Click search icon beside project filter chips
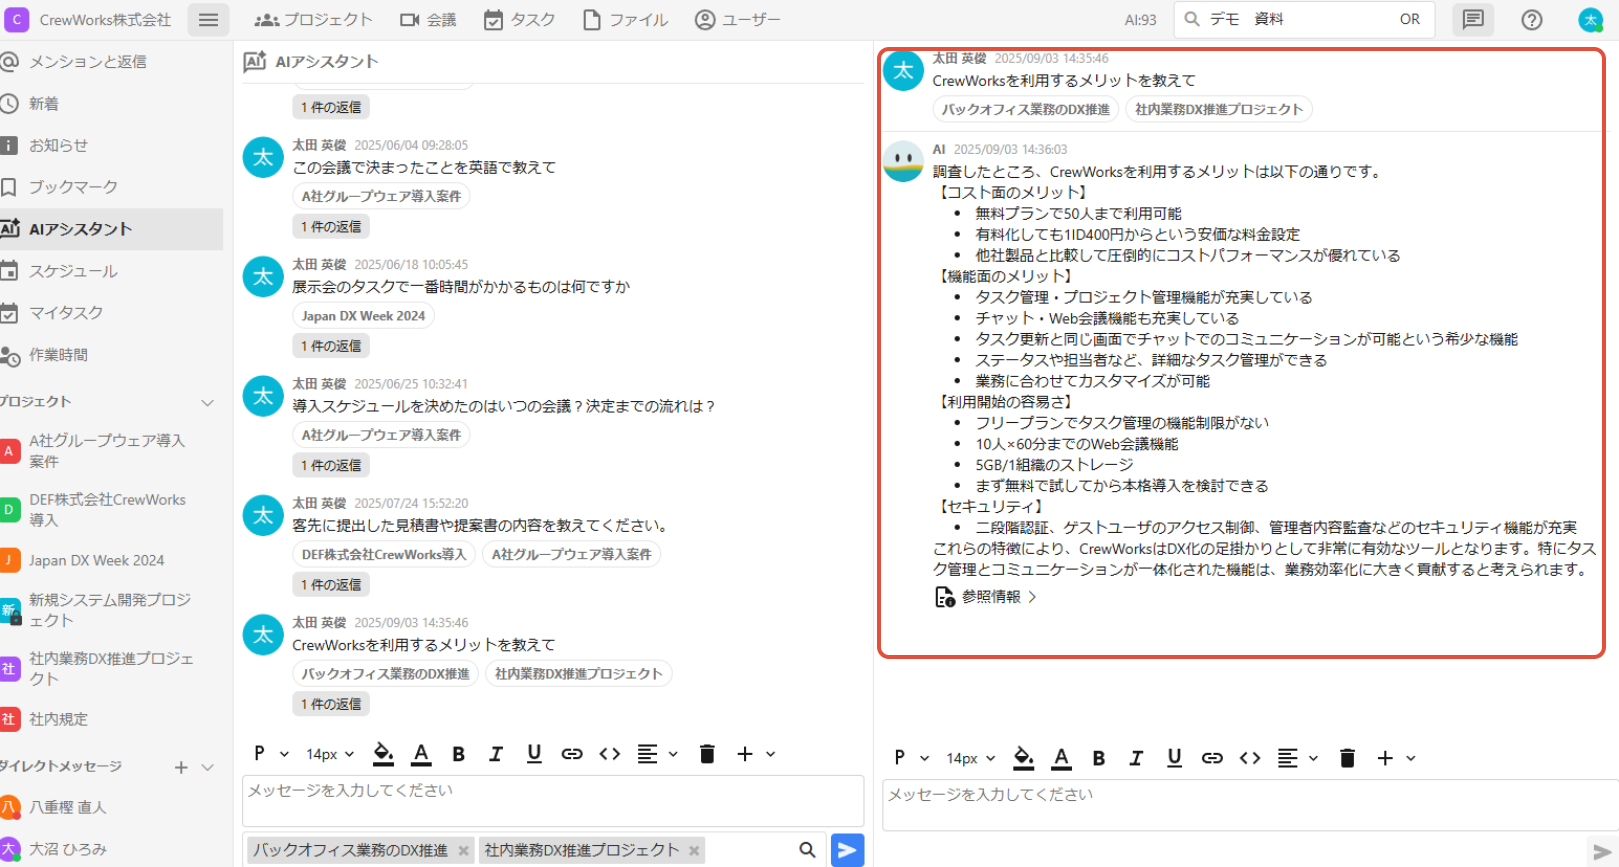The height and width of the screenshot is (867, 1619). pyautogui.click(x=807, y=850)
